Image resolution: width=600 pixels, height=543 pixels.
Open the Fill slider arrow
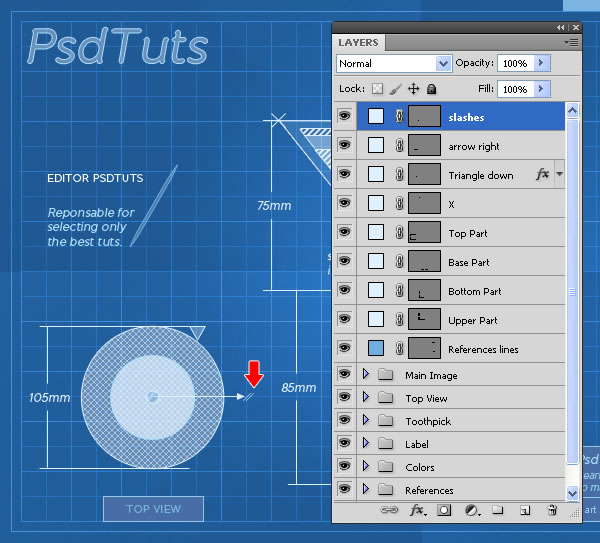pos(541,89)
